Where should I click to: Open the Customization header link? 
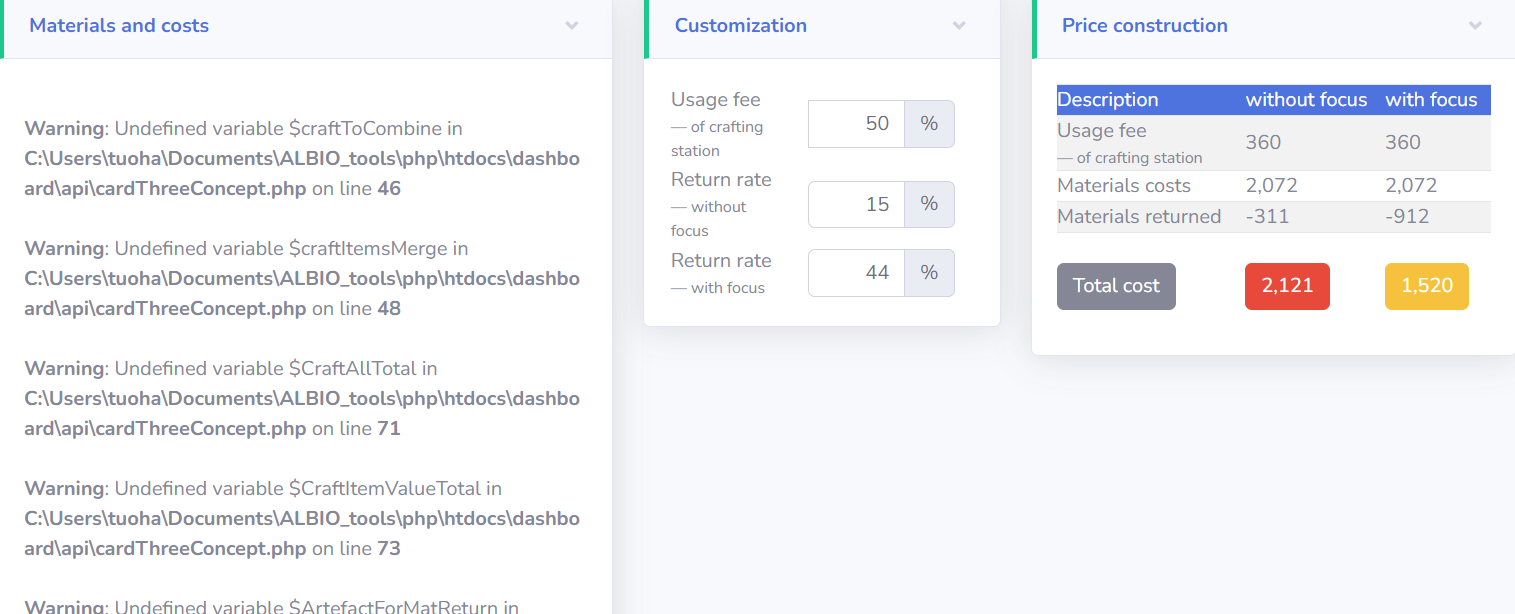[741, 25]
